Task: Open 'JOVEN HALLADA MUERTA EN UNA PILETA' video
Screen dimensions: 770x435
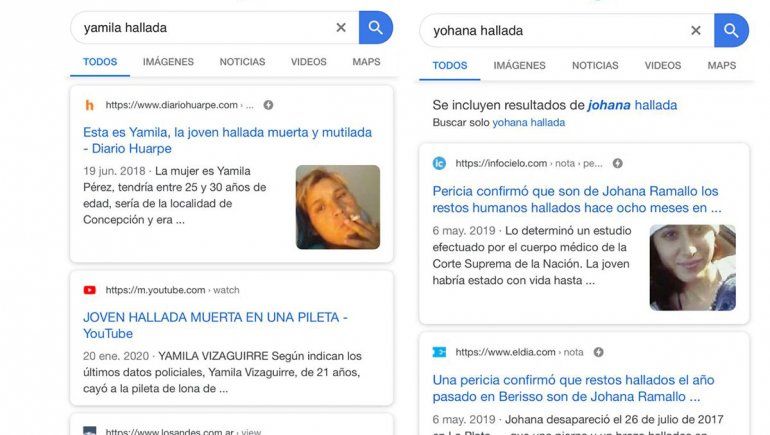Action: coord(215,325)
